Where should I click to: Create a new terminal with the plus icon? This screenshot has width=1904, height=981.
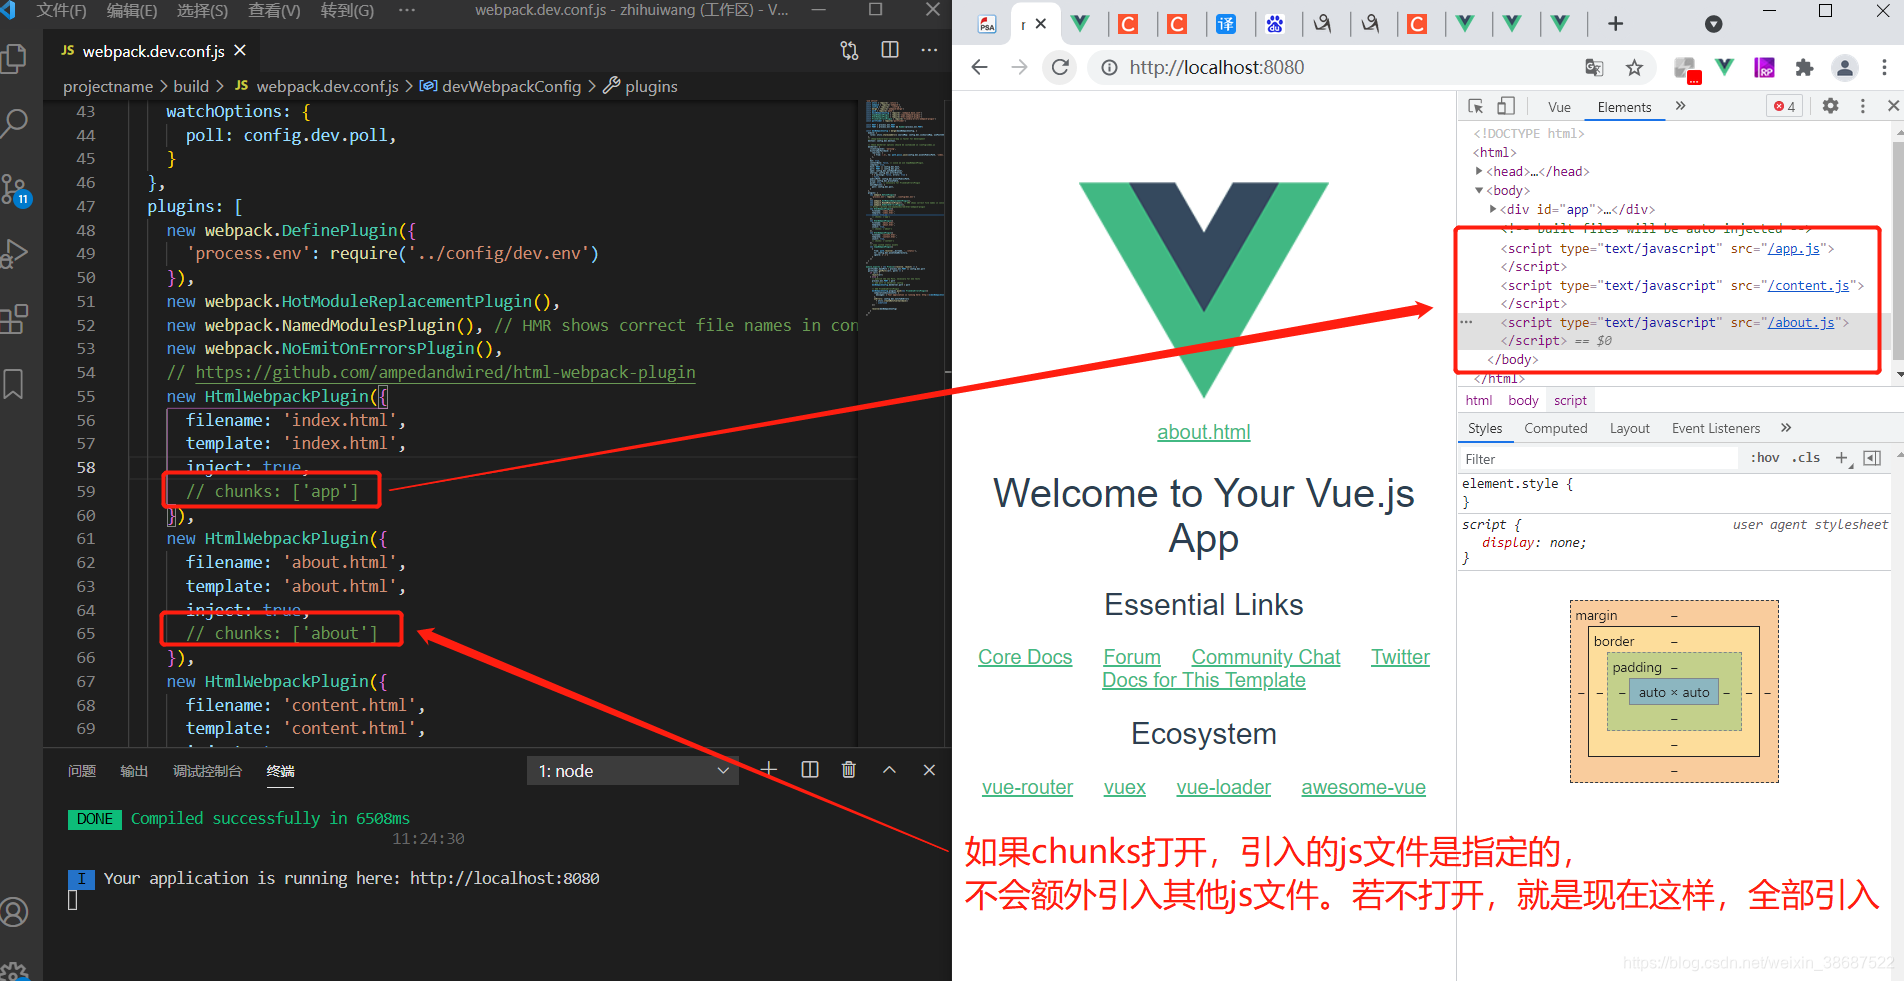(x=768, y=769)
